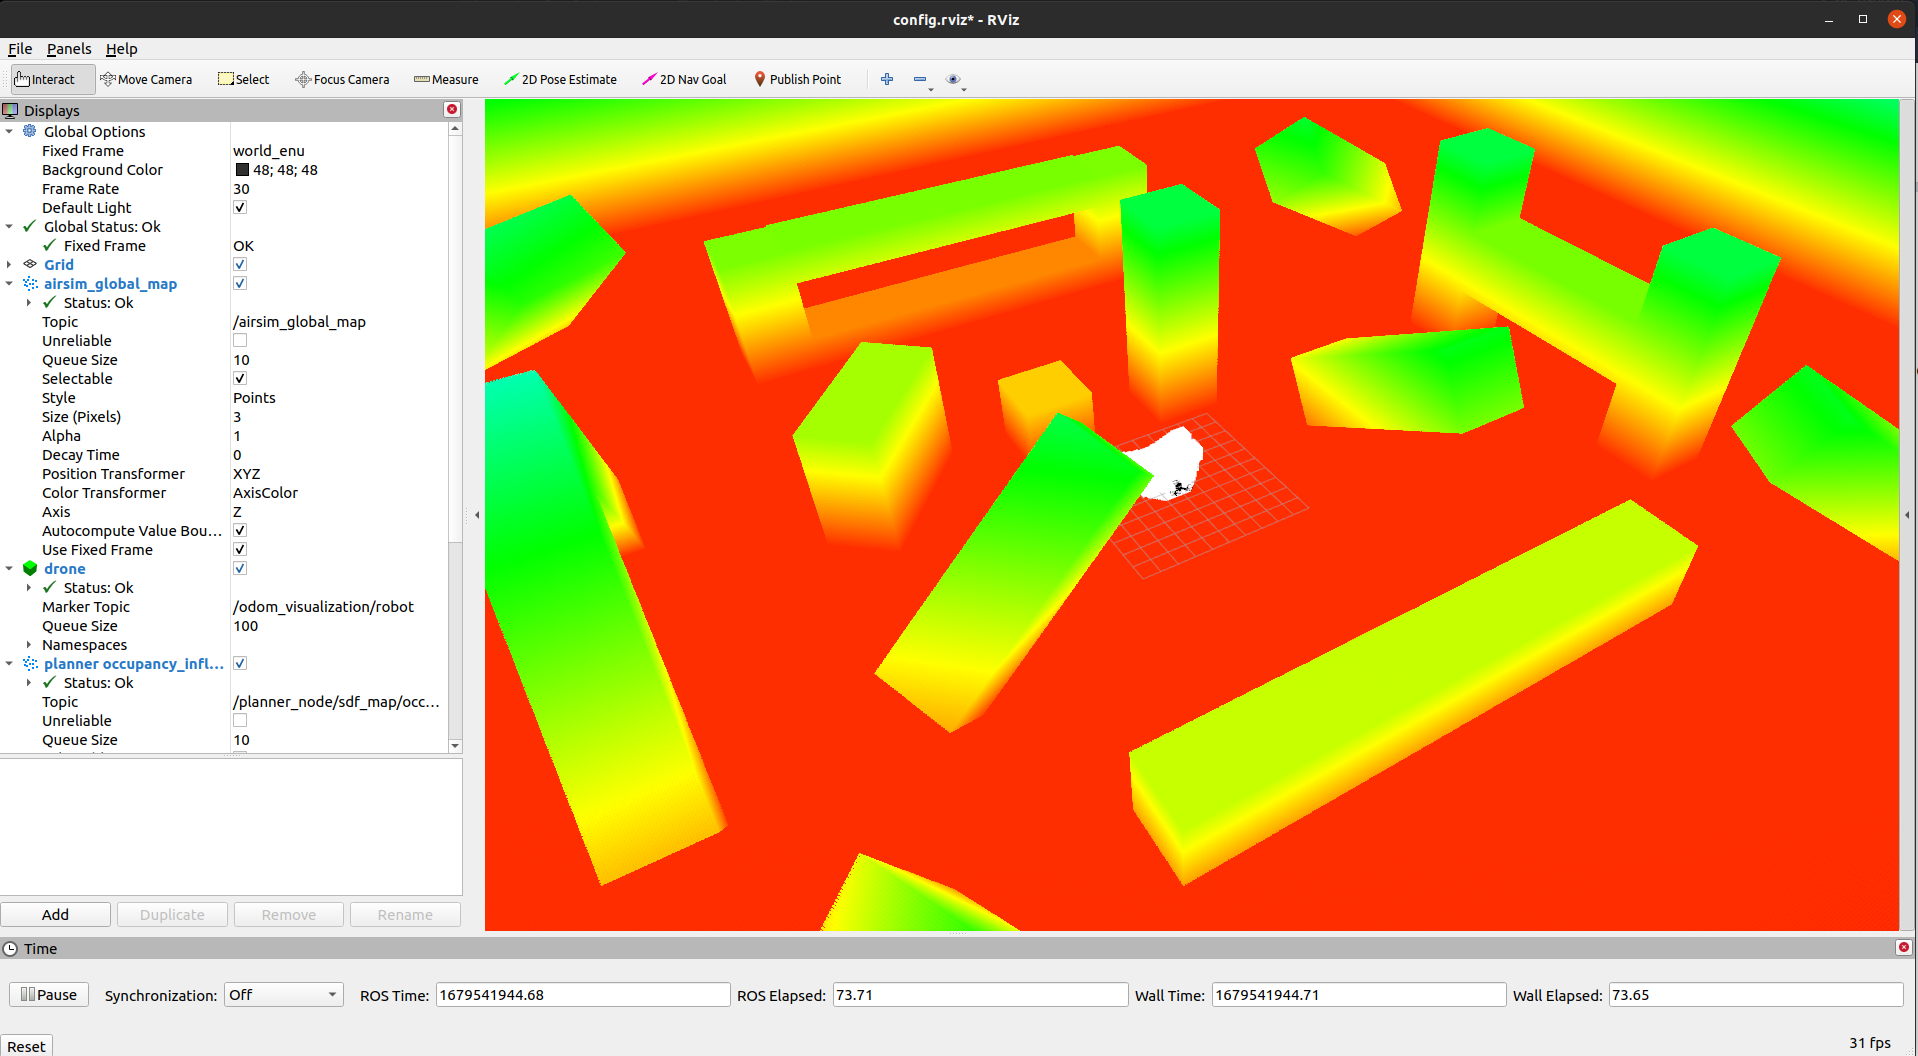
Task: Click the airsim_global_map point cloud icon
Action: (30, 283)
